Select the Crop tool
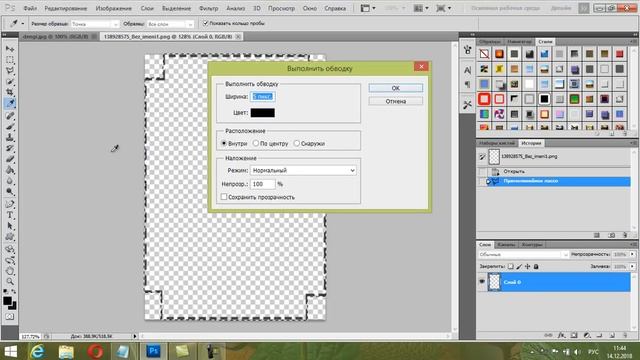640x360 pixels. 10,92
